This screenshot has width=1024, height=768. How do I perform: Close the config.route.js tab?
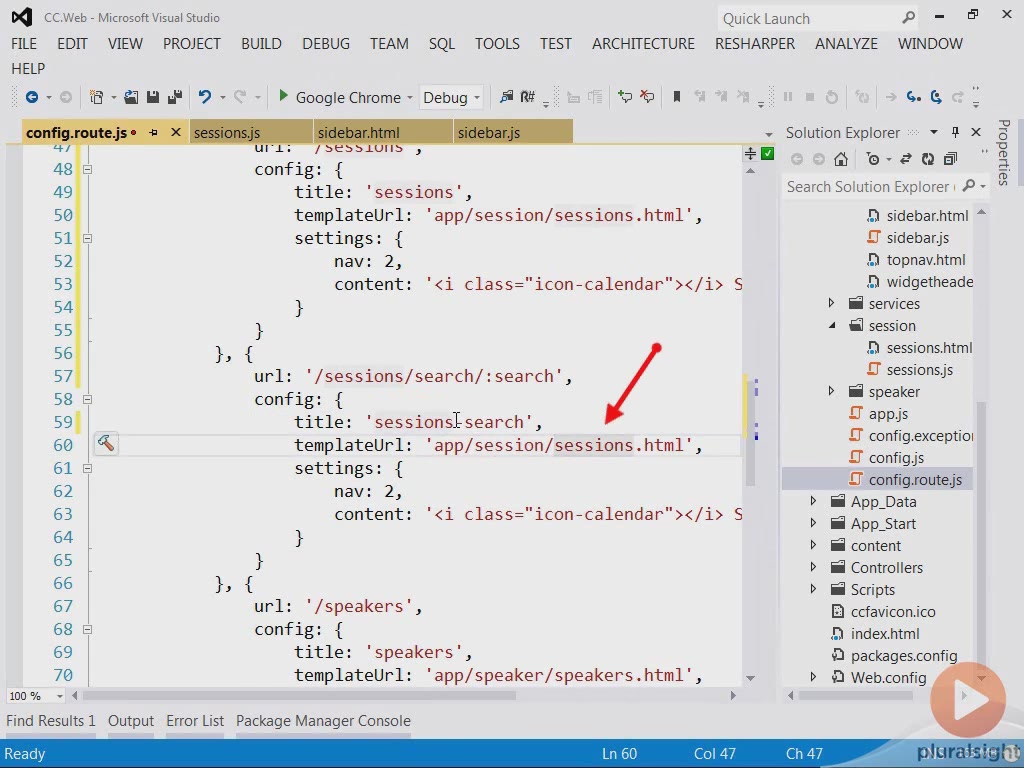[x=176, y=133]
